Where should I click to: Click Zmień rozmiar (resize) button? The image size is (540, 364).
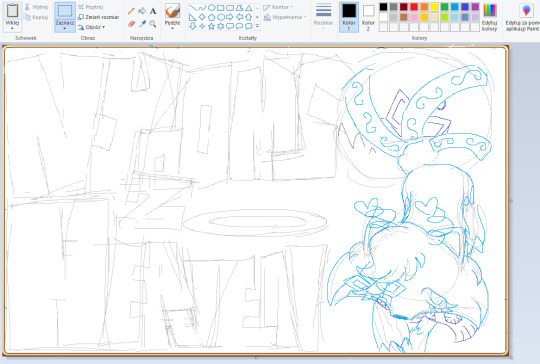coord(98,17)
